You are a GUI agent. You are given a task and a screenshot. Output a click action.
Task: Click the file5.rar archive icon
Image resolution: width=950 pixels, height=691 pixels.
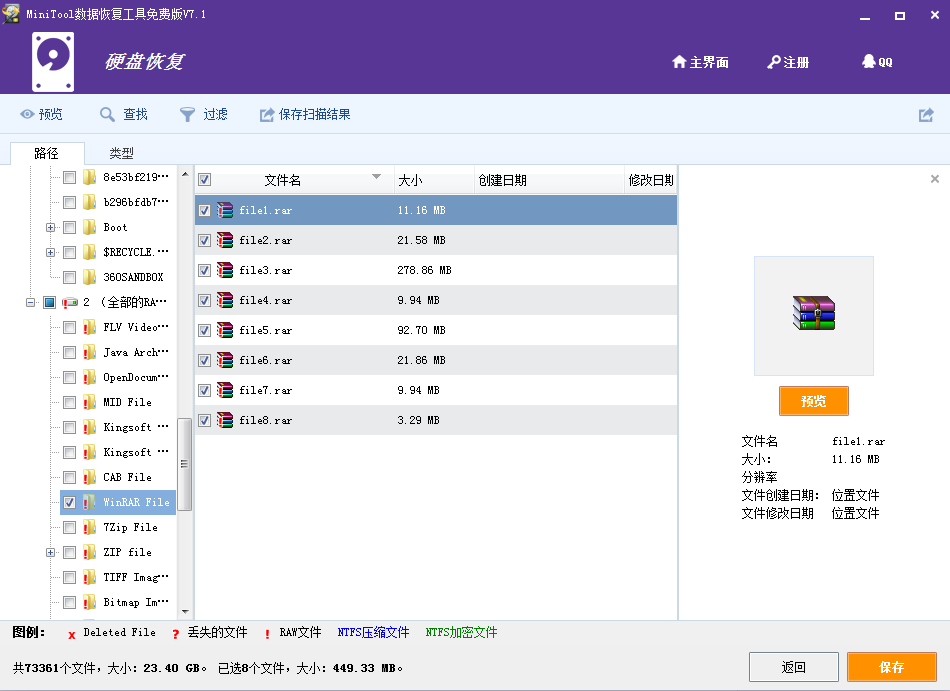point(225,330)
